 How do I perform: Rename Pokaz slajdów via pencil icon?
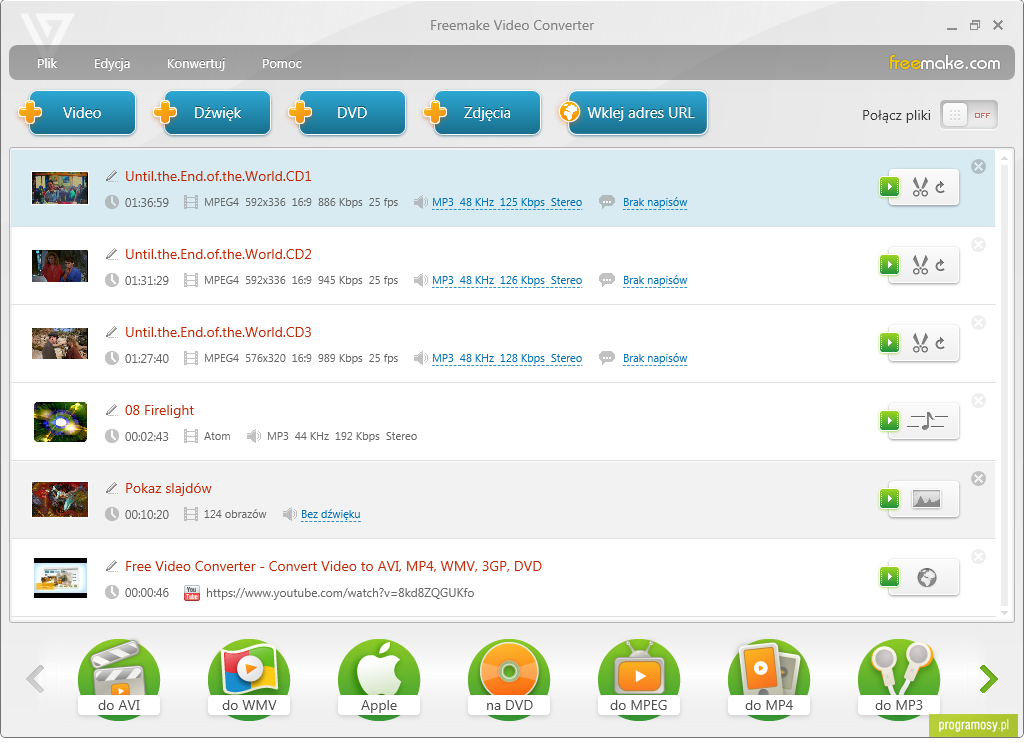point(112,488)
